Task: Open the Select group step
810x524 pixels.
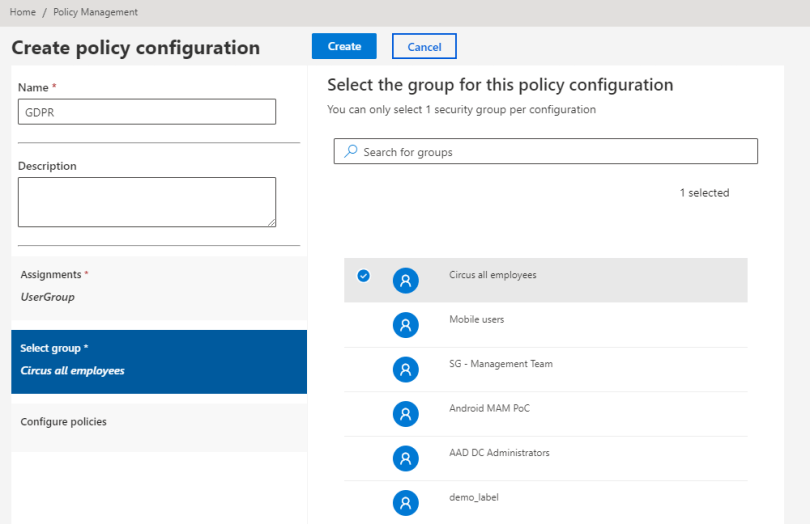Action: [158, 362]
